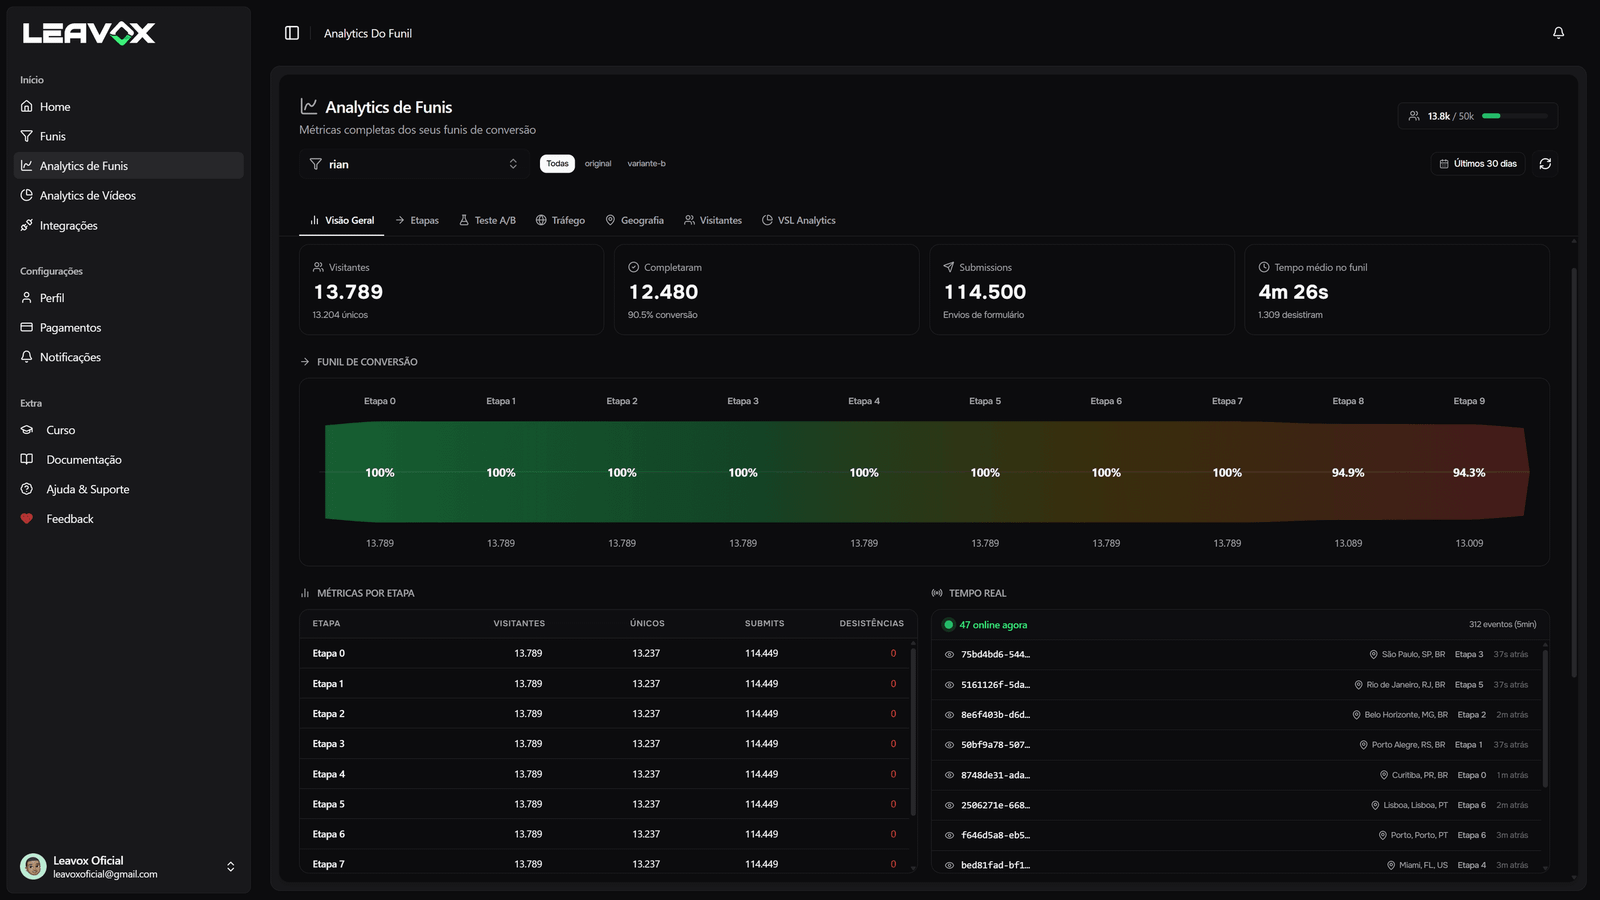Open Ajuda & Suporte
The width and height of the screenshot is (1600, 900).
[x=128, y=489]
